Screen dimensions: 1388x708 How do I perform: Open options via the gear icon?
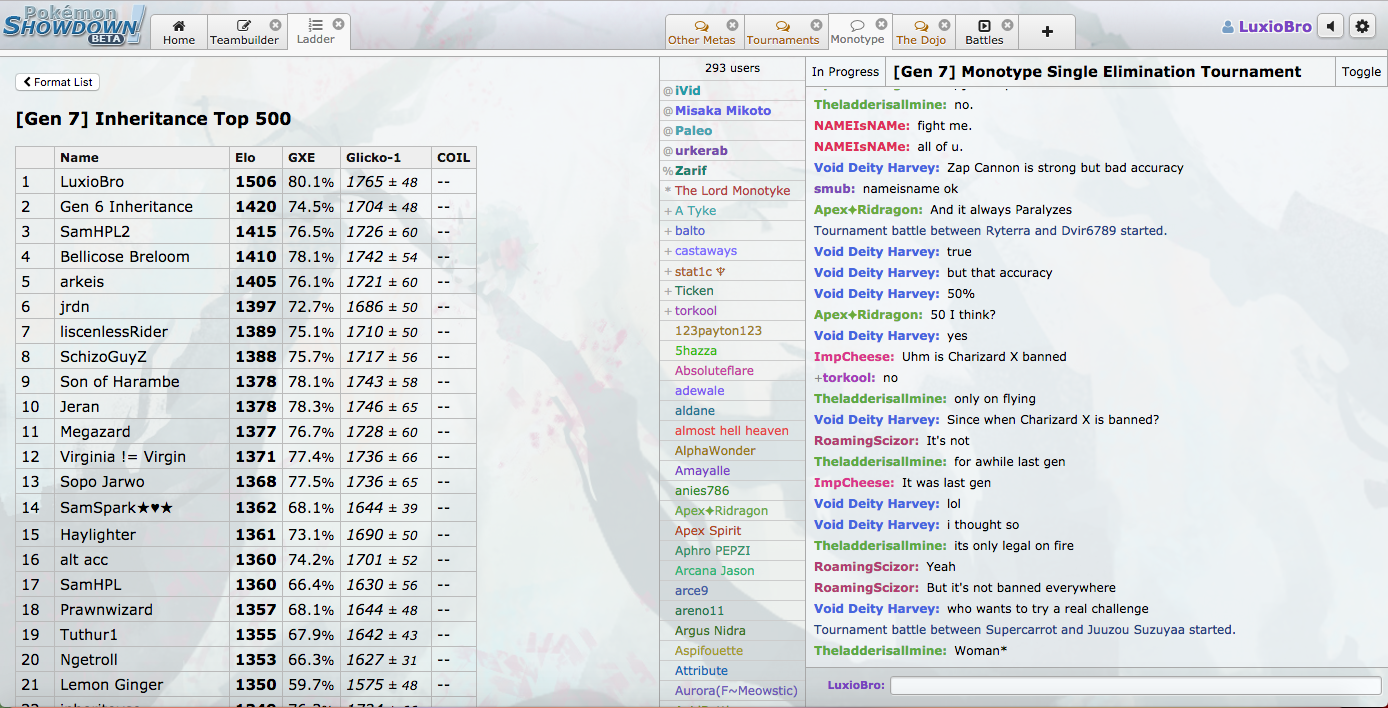(x=1362, y=27)
